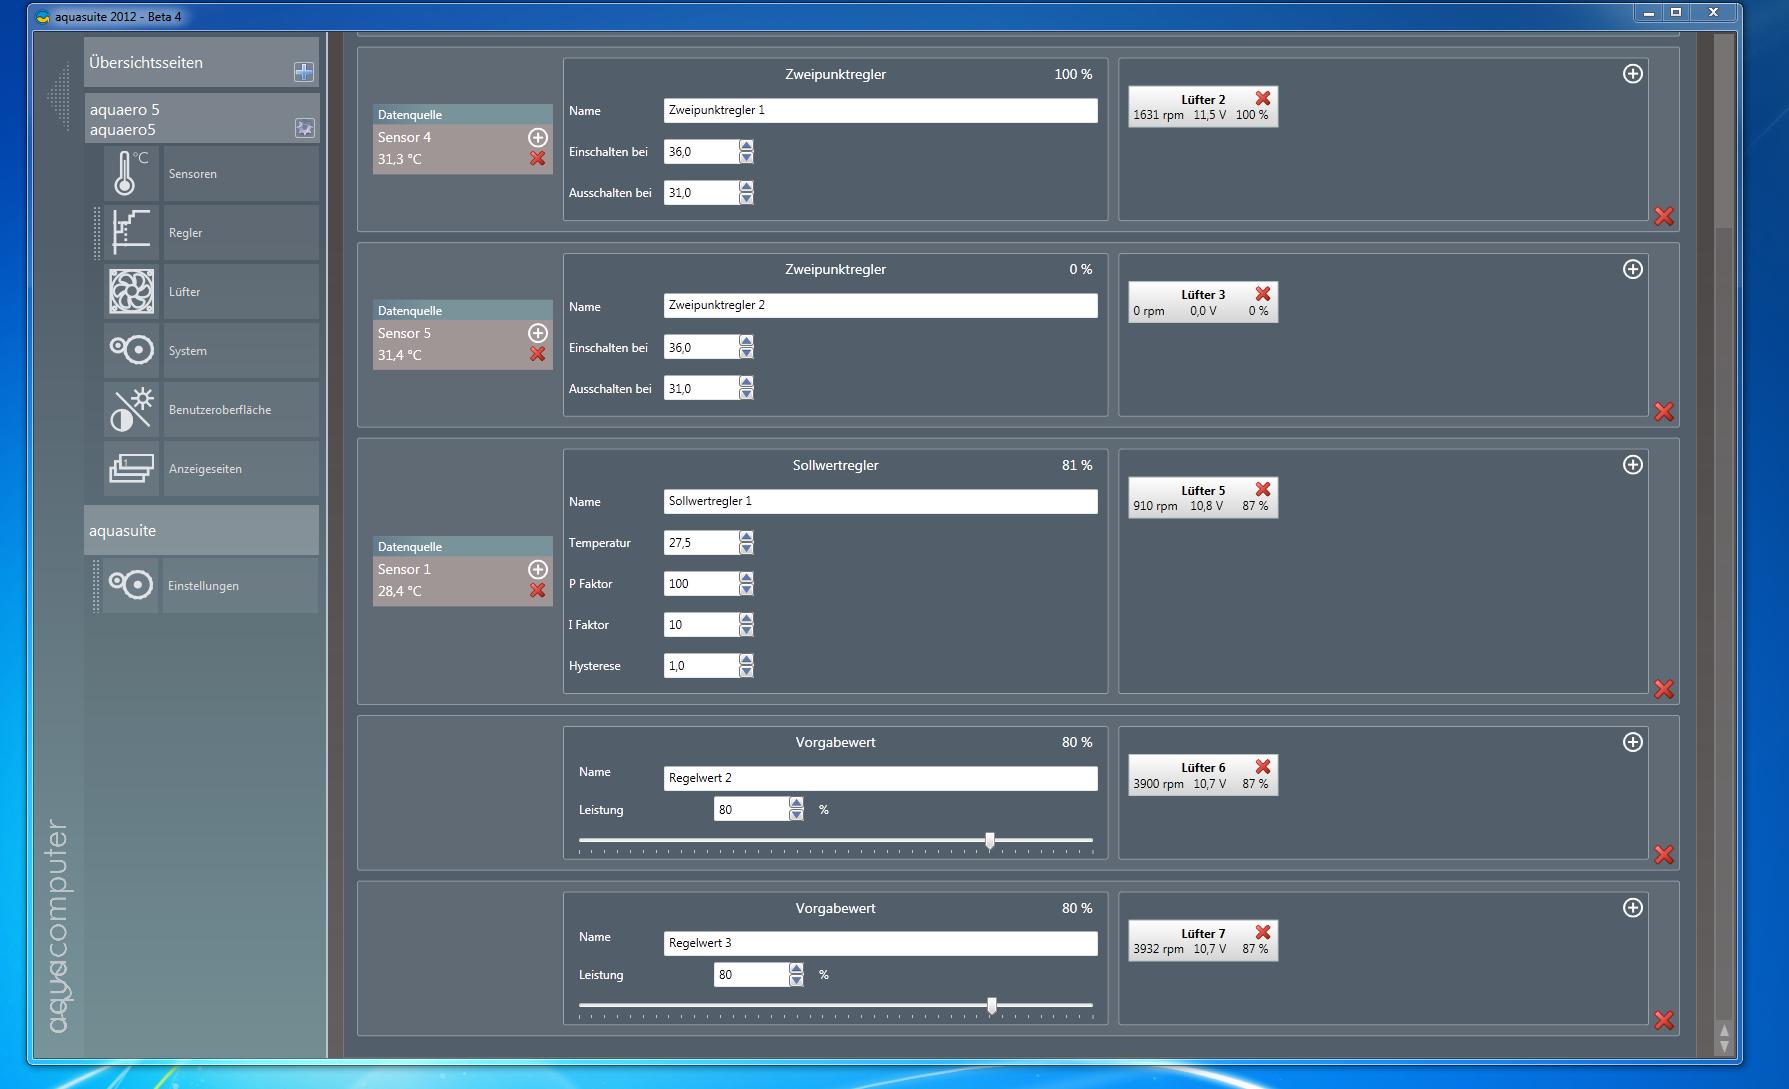Edit the Regelwert 3 name field
This screenshot has width=1789, height=1089.
pos(880,943)
